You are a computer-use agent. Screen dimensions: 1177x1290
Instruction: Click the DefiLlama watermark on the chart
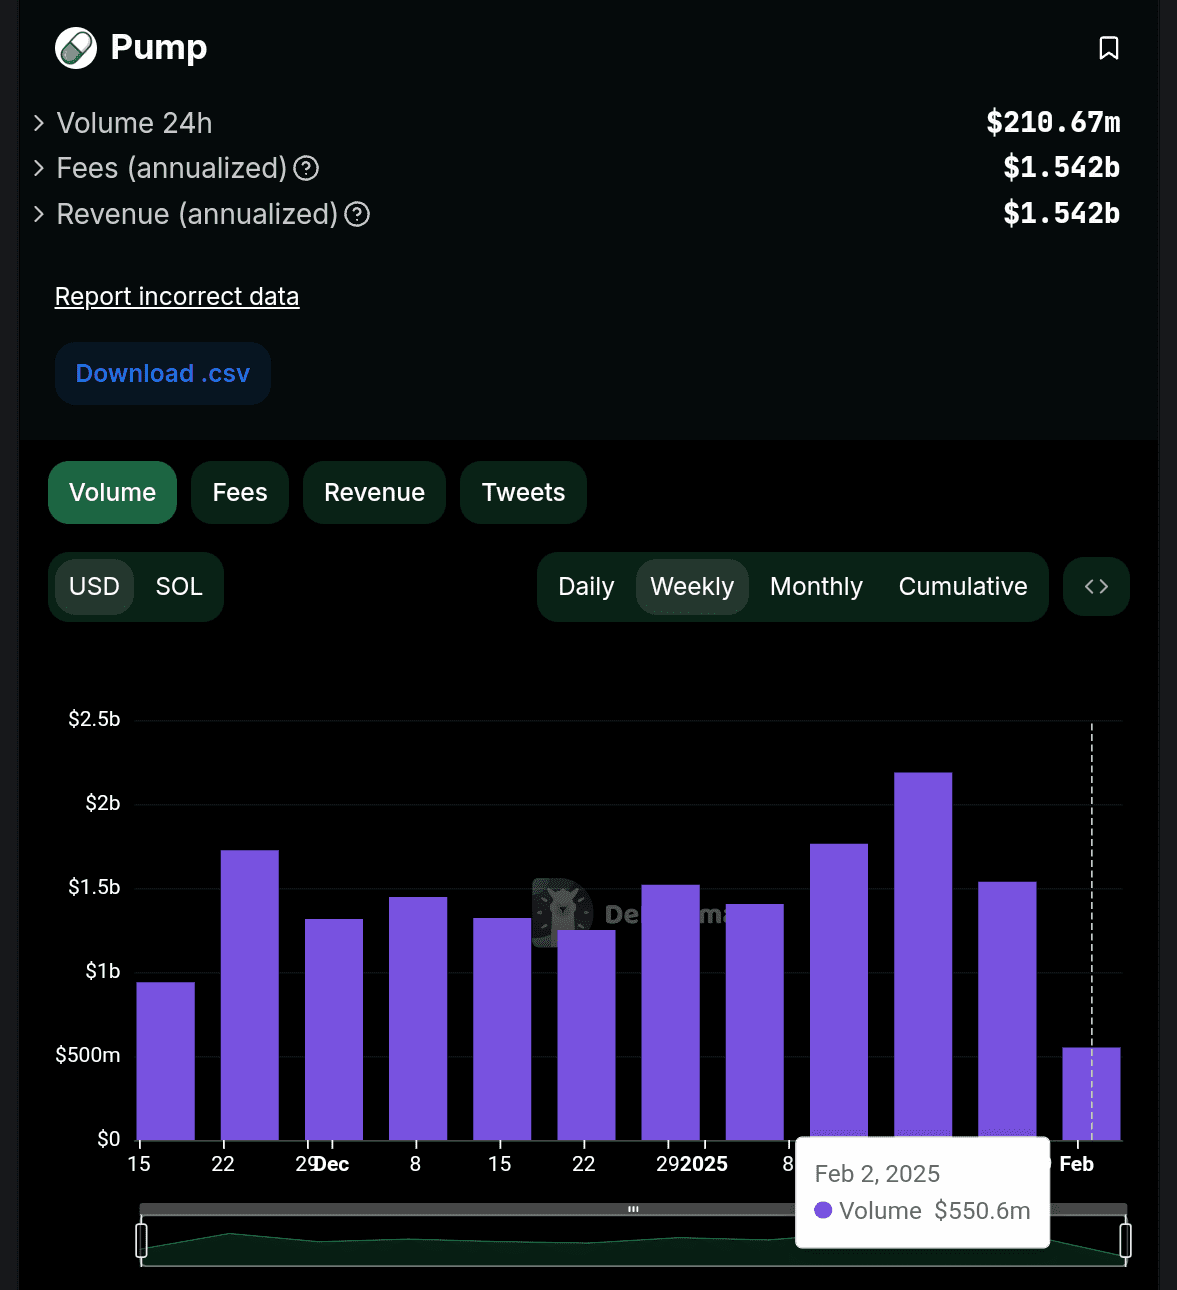(630, 911)
